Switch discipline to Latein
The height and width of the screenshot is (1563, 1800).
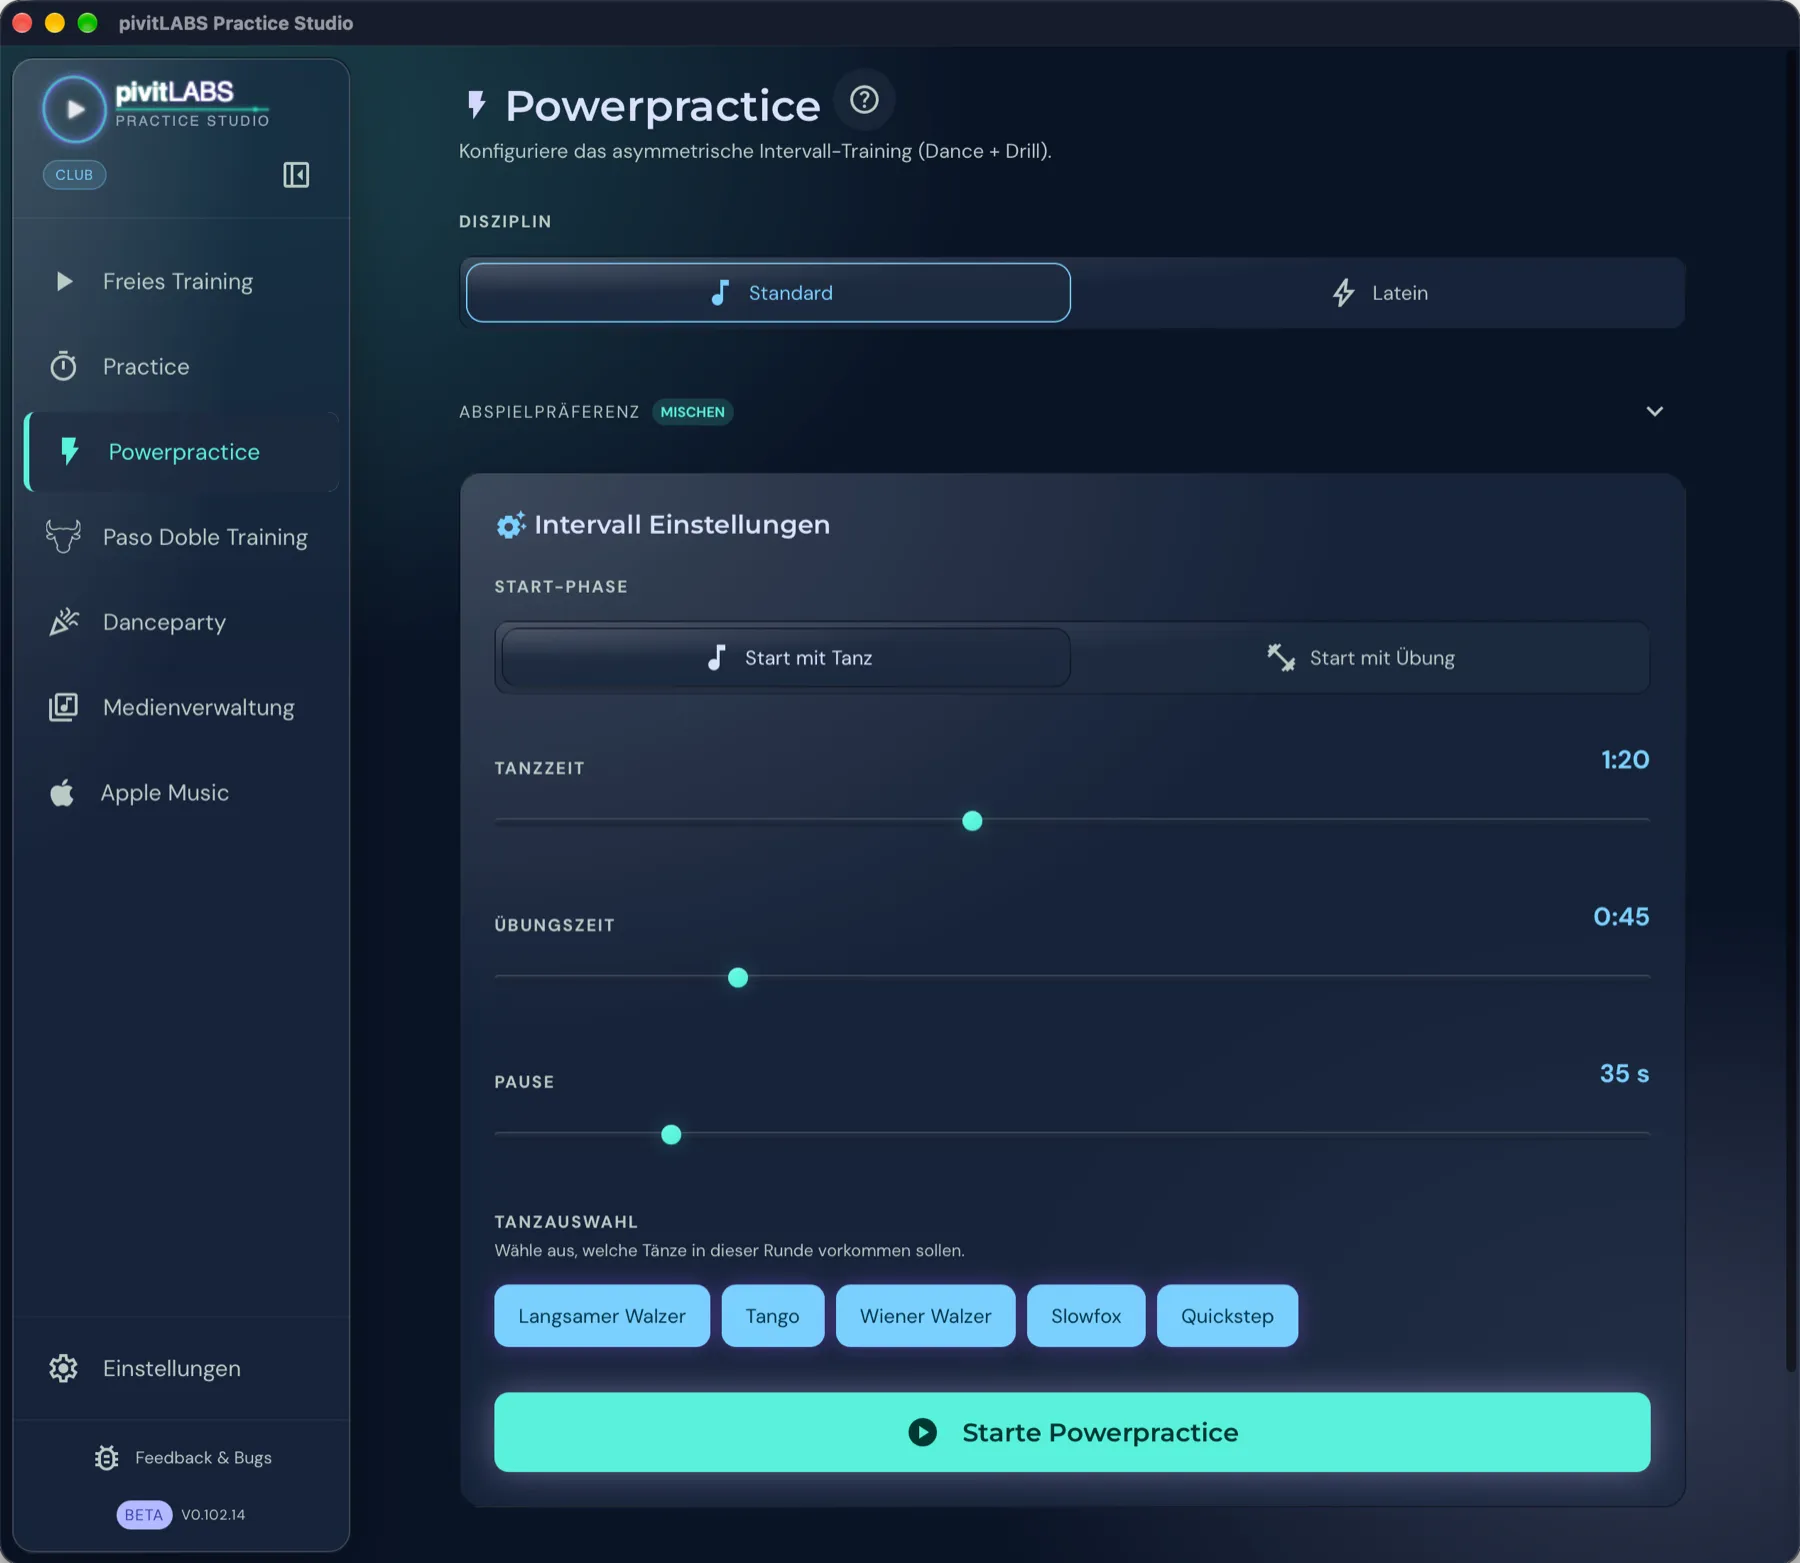[1379, 293]
